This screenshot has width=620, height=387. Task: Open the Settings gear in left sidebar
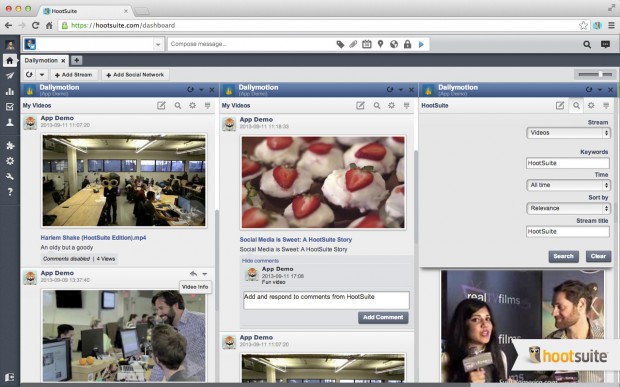coord(9,161)
